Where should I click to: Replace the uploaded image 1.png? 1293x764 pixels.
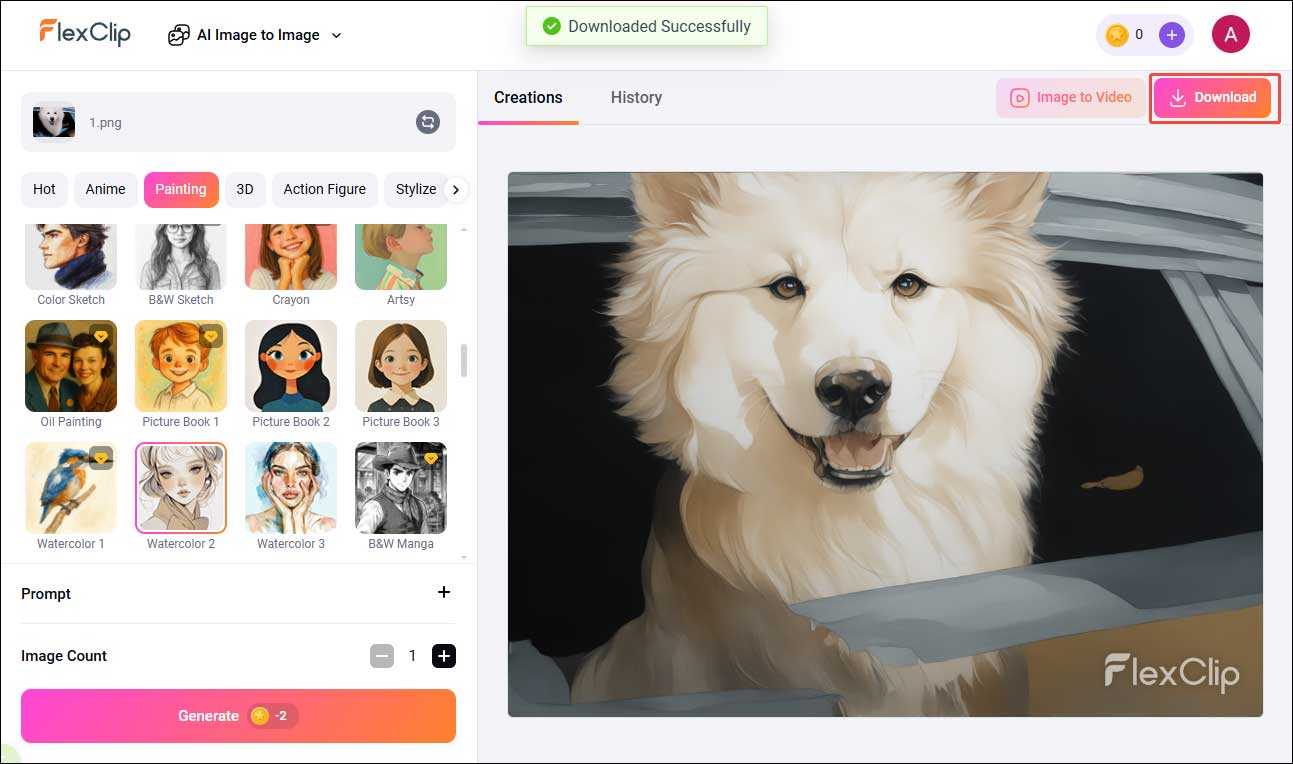428,122
